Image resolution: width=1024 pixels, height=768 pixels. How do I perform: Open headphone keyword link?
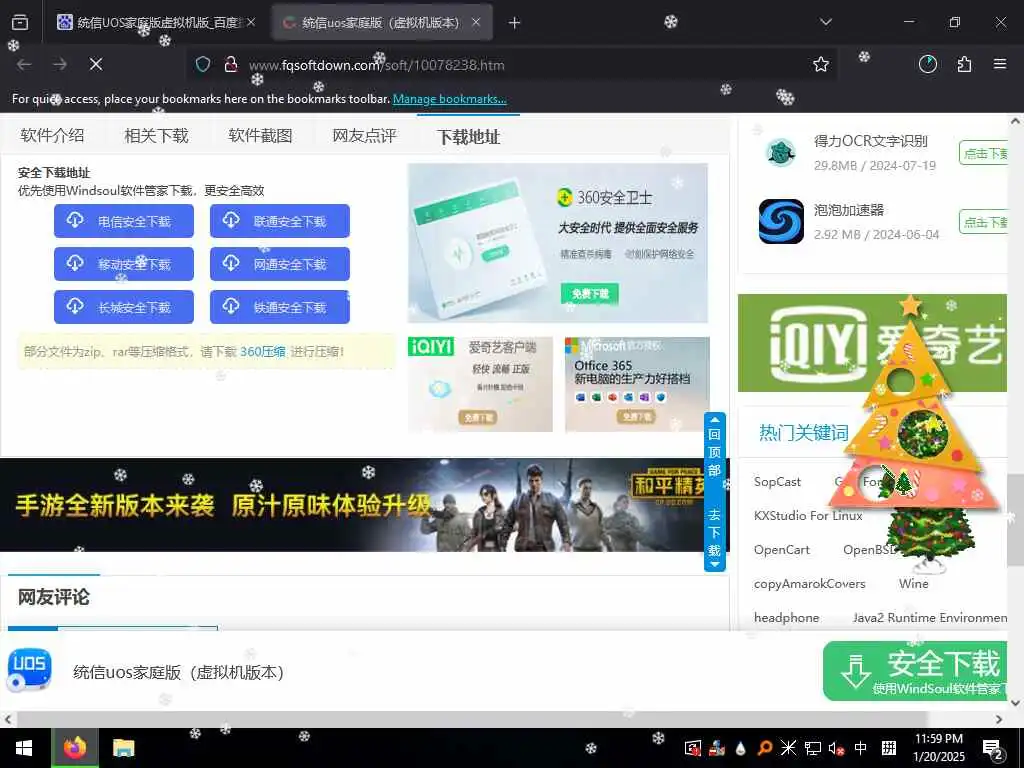tap(786, 618)
